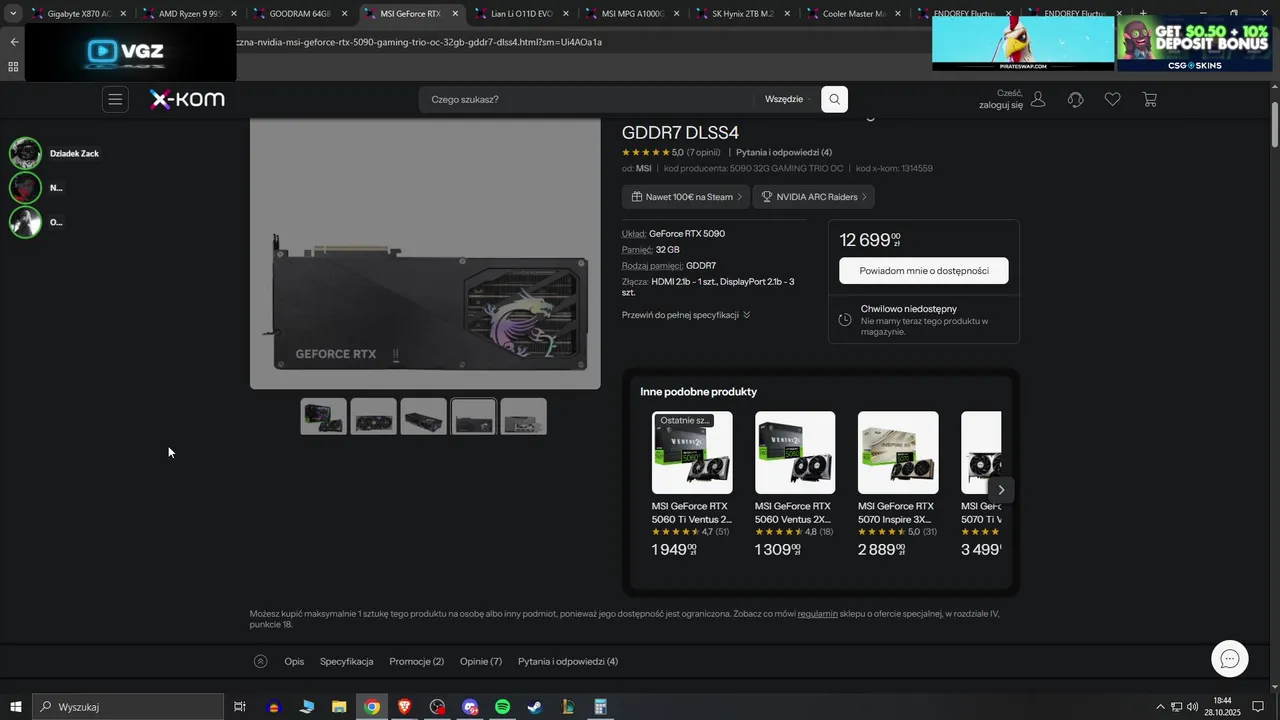
Task: Select the second product gallery thumbnail
Action: click(x=374, y=416)
